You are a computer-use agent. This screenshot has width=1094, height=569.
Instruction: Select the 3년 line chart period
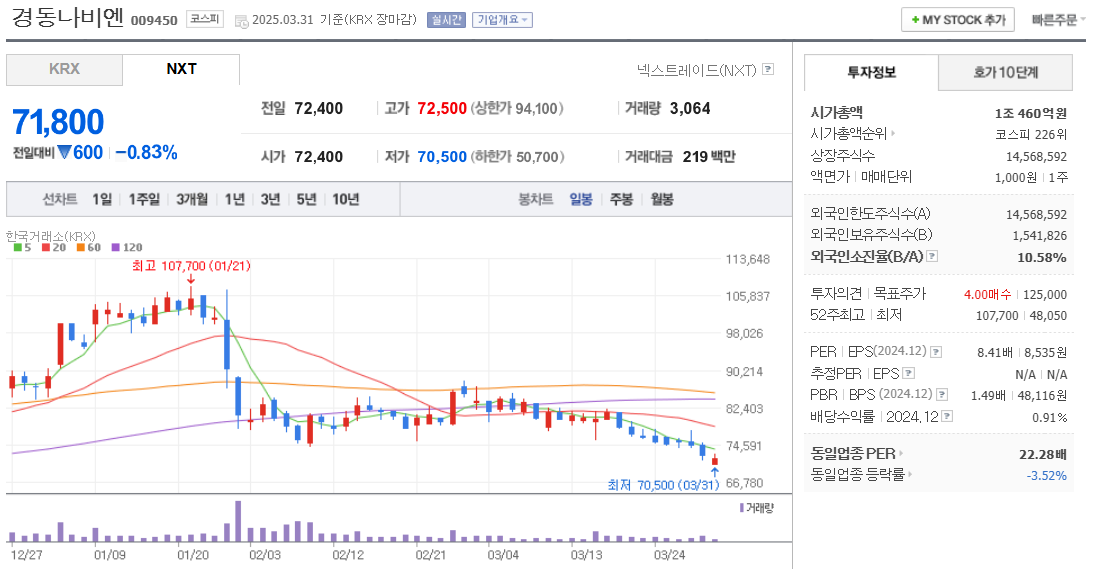pos(270,199)
